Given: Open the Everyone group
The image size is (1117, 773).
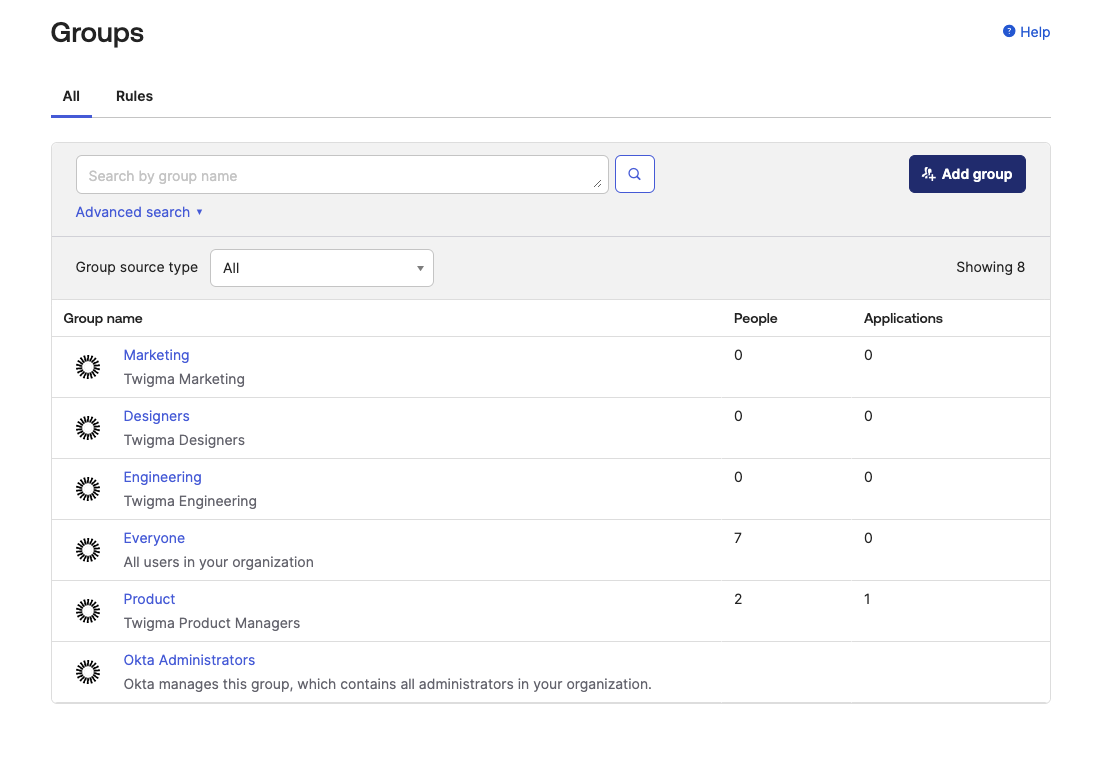Looking at the screenshot, I should pos(154,539).
